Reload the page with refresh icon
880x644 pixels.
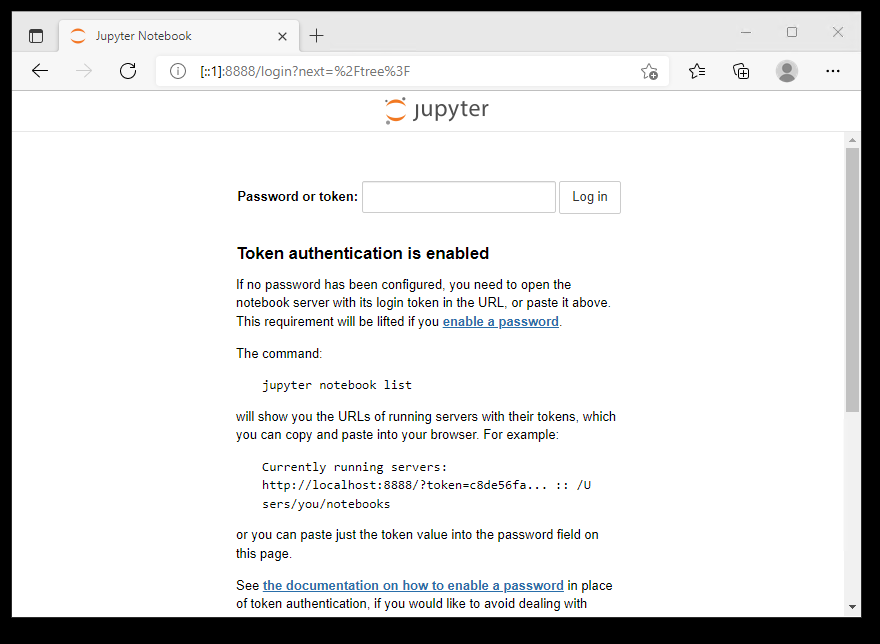[128, 71]
